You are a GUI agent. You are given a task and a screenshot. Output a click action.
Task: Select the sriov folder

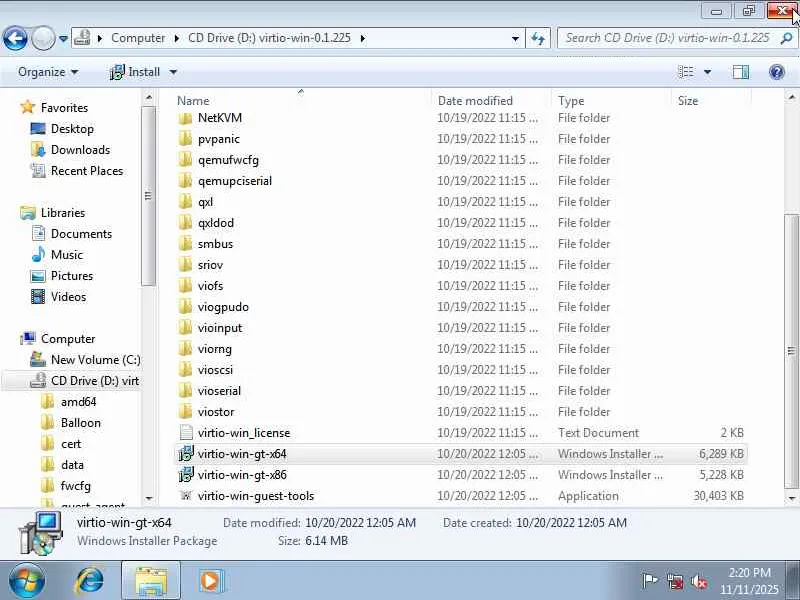tap(210, 265)
